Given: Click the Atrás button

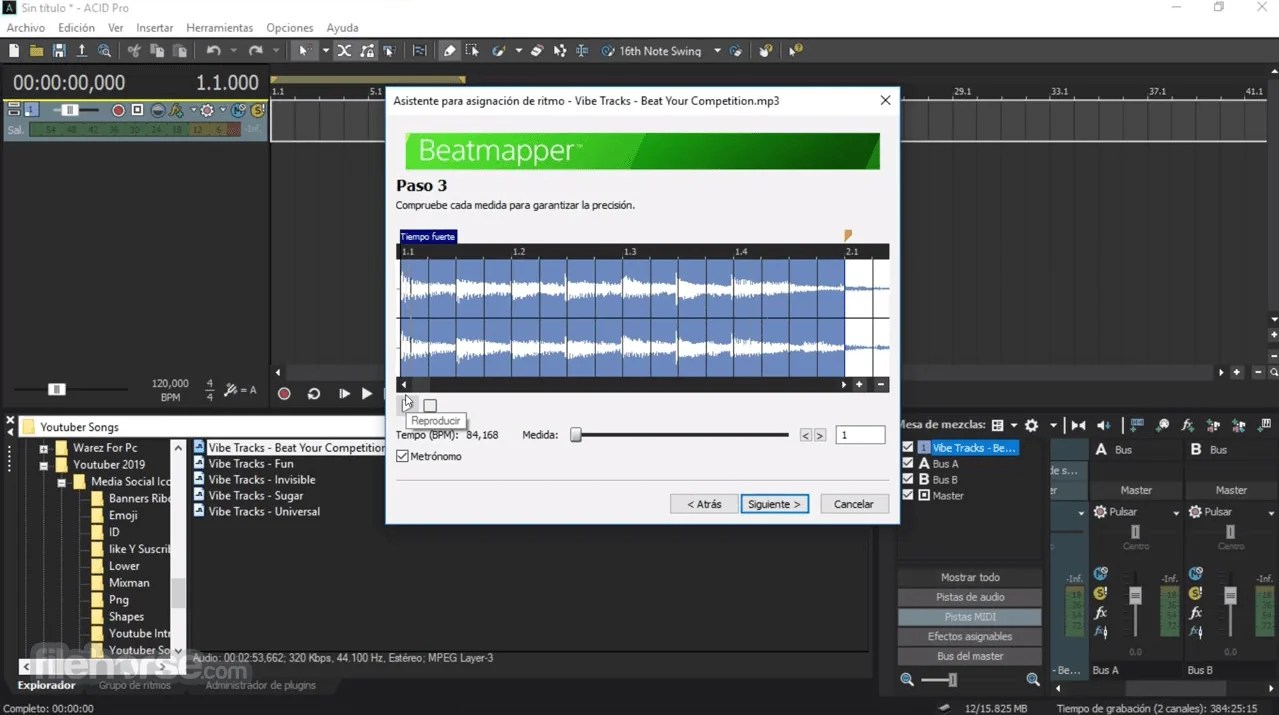Looking at the screenshot, I should coord(704,504).
